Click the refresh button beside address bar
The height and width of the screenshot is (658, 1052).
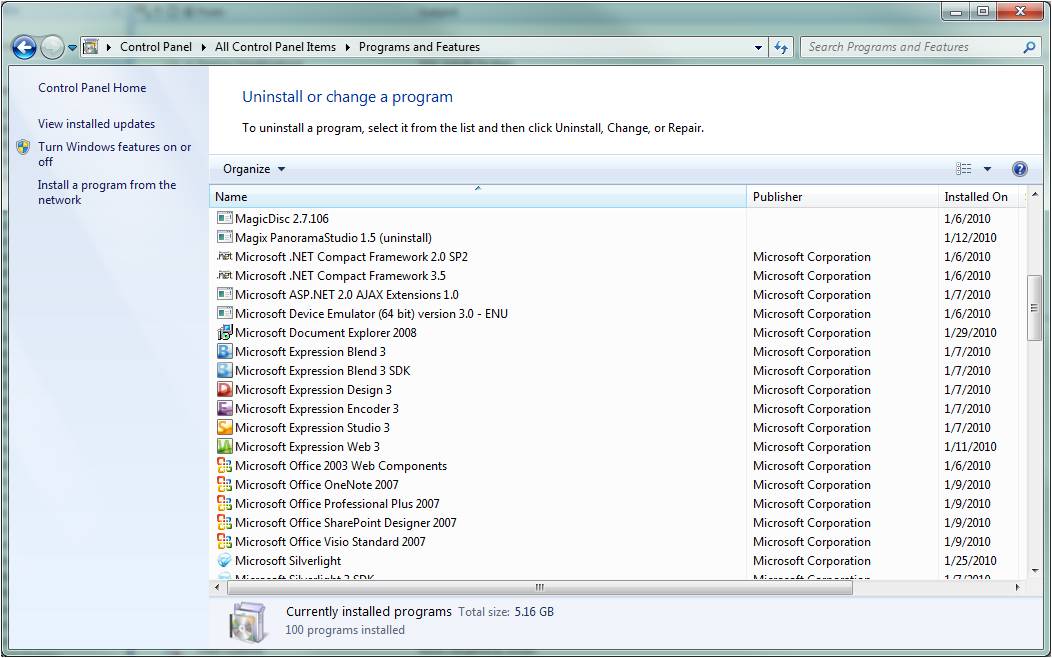pyautogui.click(x=781, y=47)
